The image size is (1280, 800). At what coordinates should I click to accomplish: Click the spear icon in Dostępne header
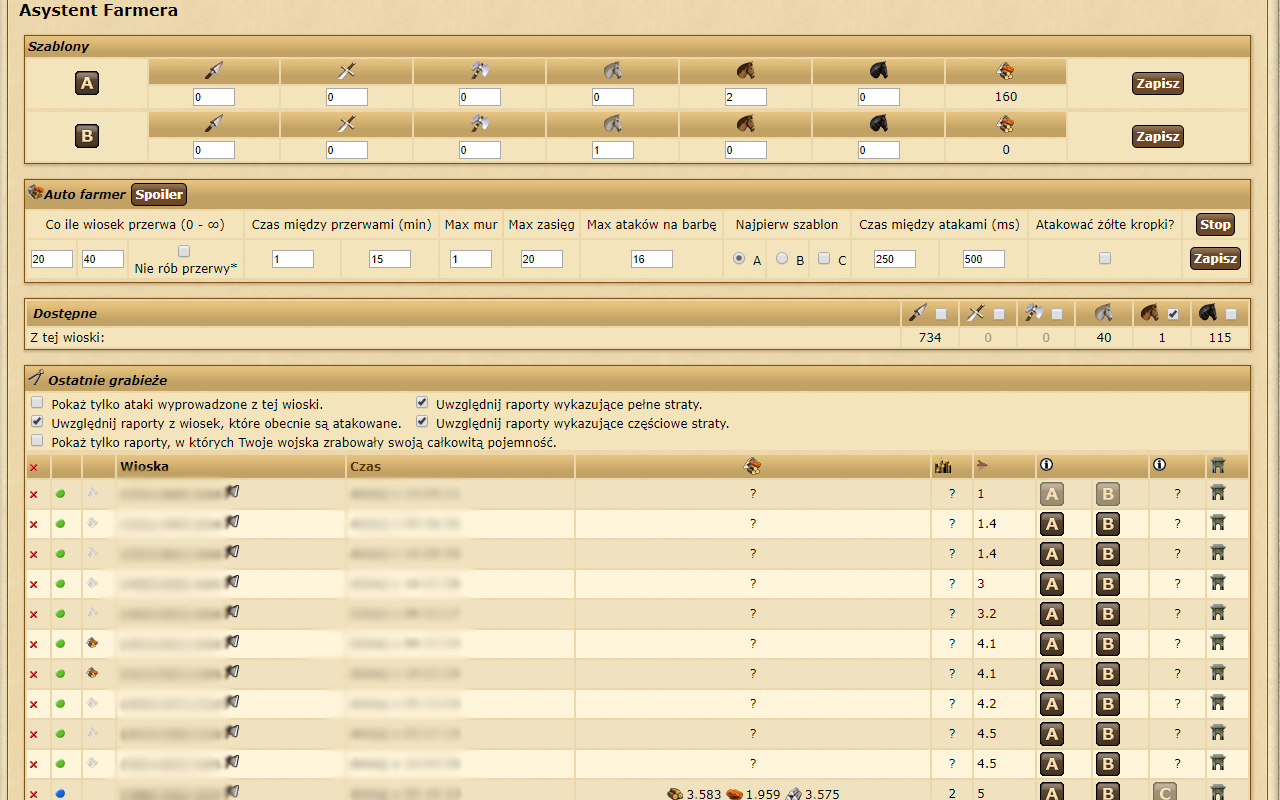tap(918, 313)
